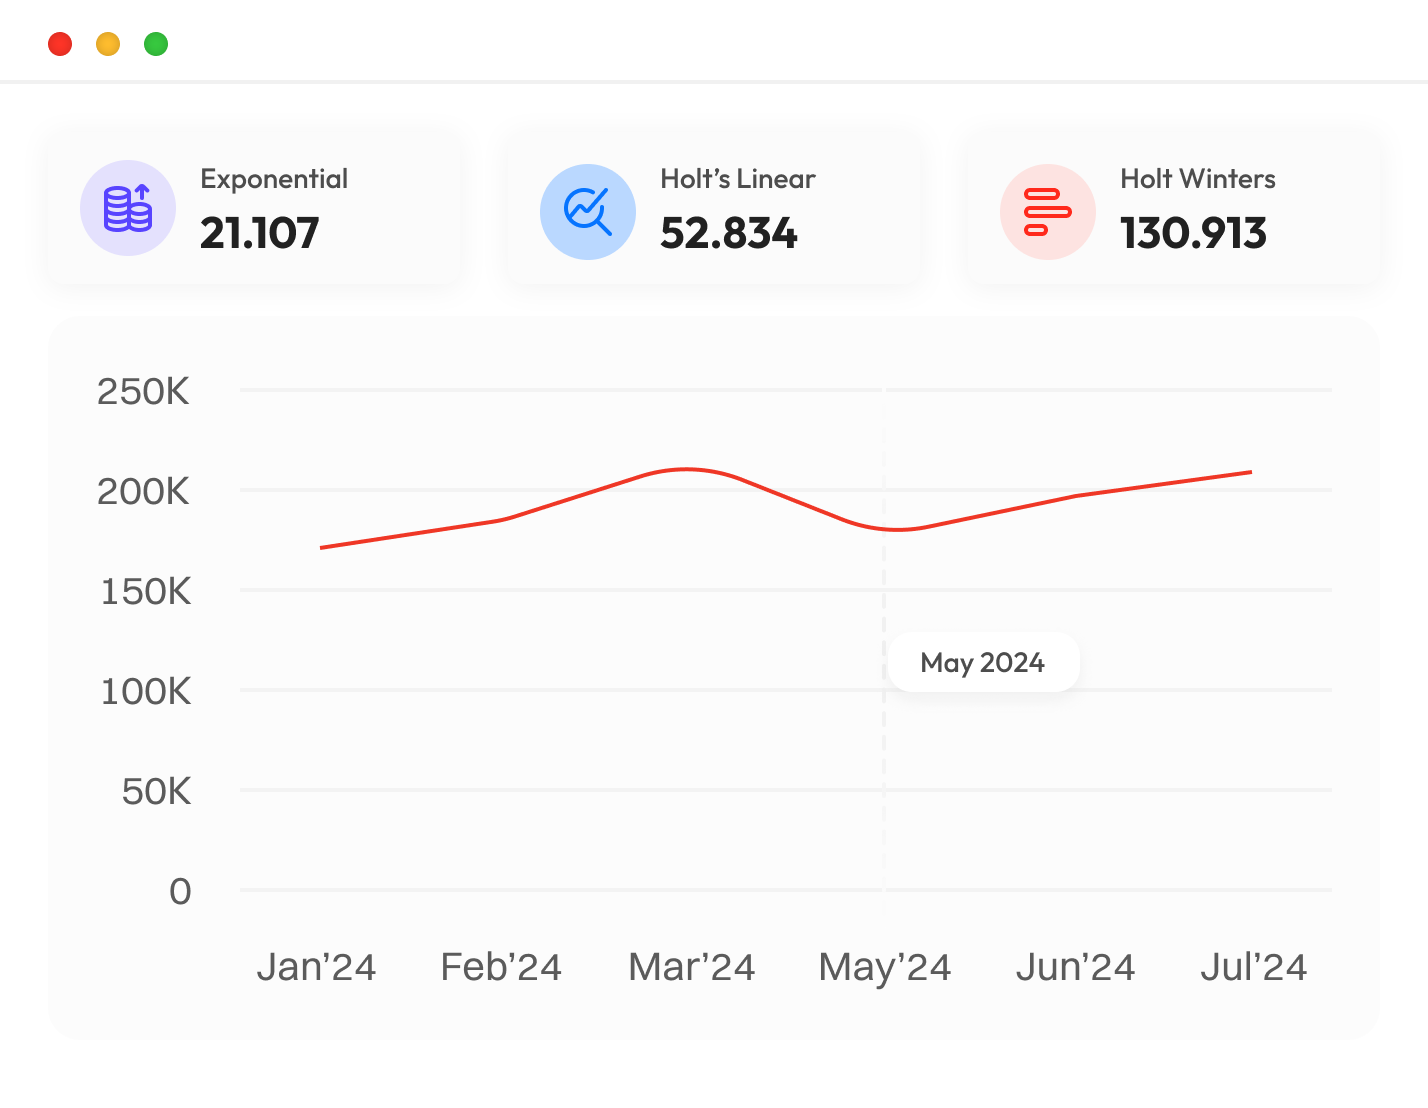Select Feb'24 on the x-axis
Viewport: 1428px width, 1108px height.
coord(501,967)
